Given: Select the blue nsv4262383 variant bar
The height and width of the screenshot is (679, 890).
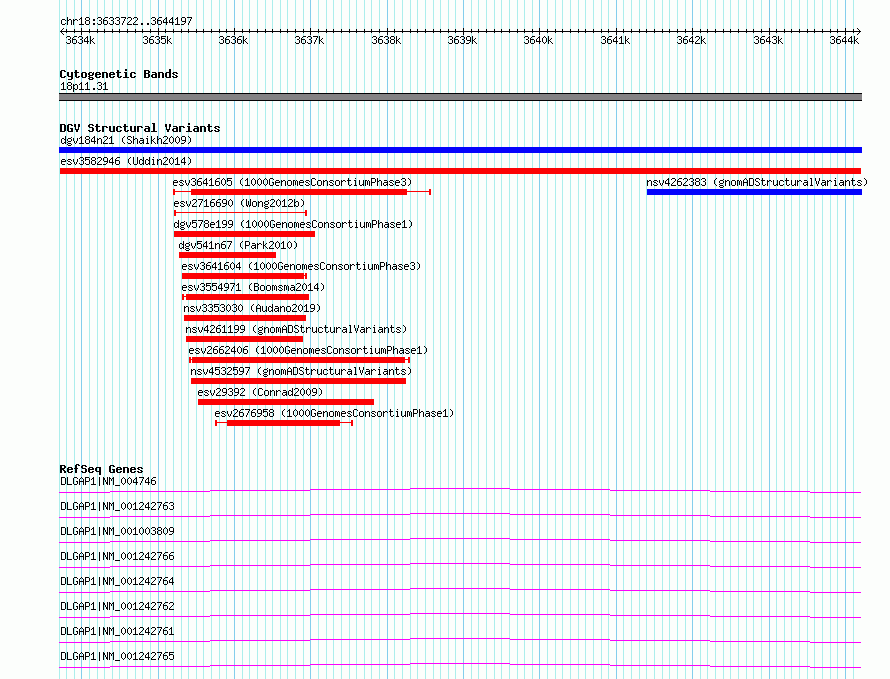Looking at the screenshot, I should 754,192.
